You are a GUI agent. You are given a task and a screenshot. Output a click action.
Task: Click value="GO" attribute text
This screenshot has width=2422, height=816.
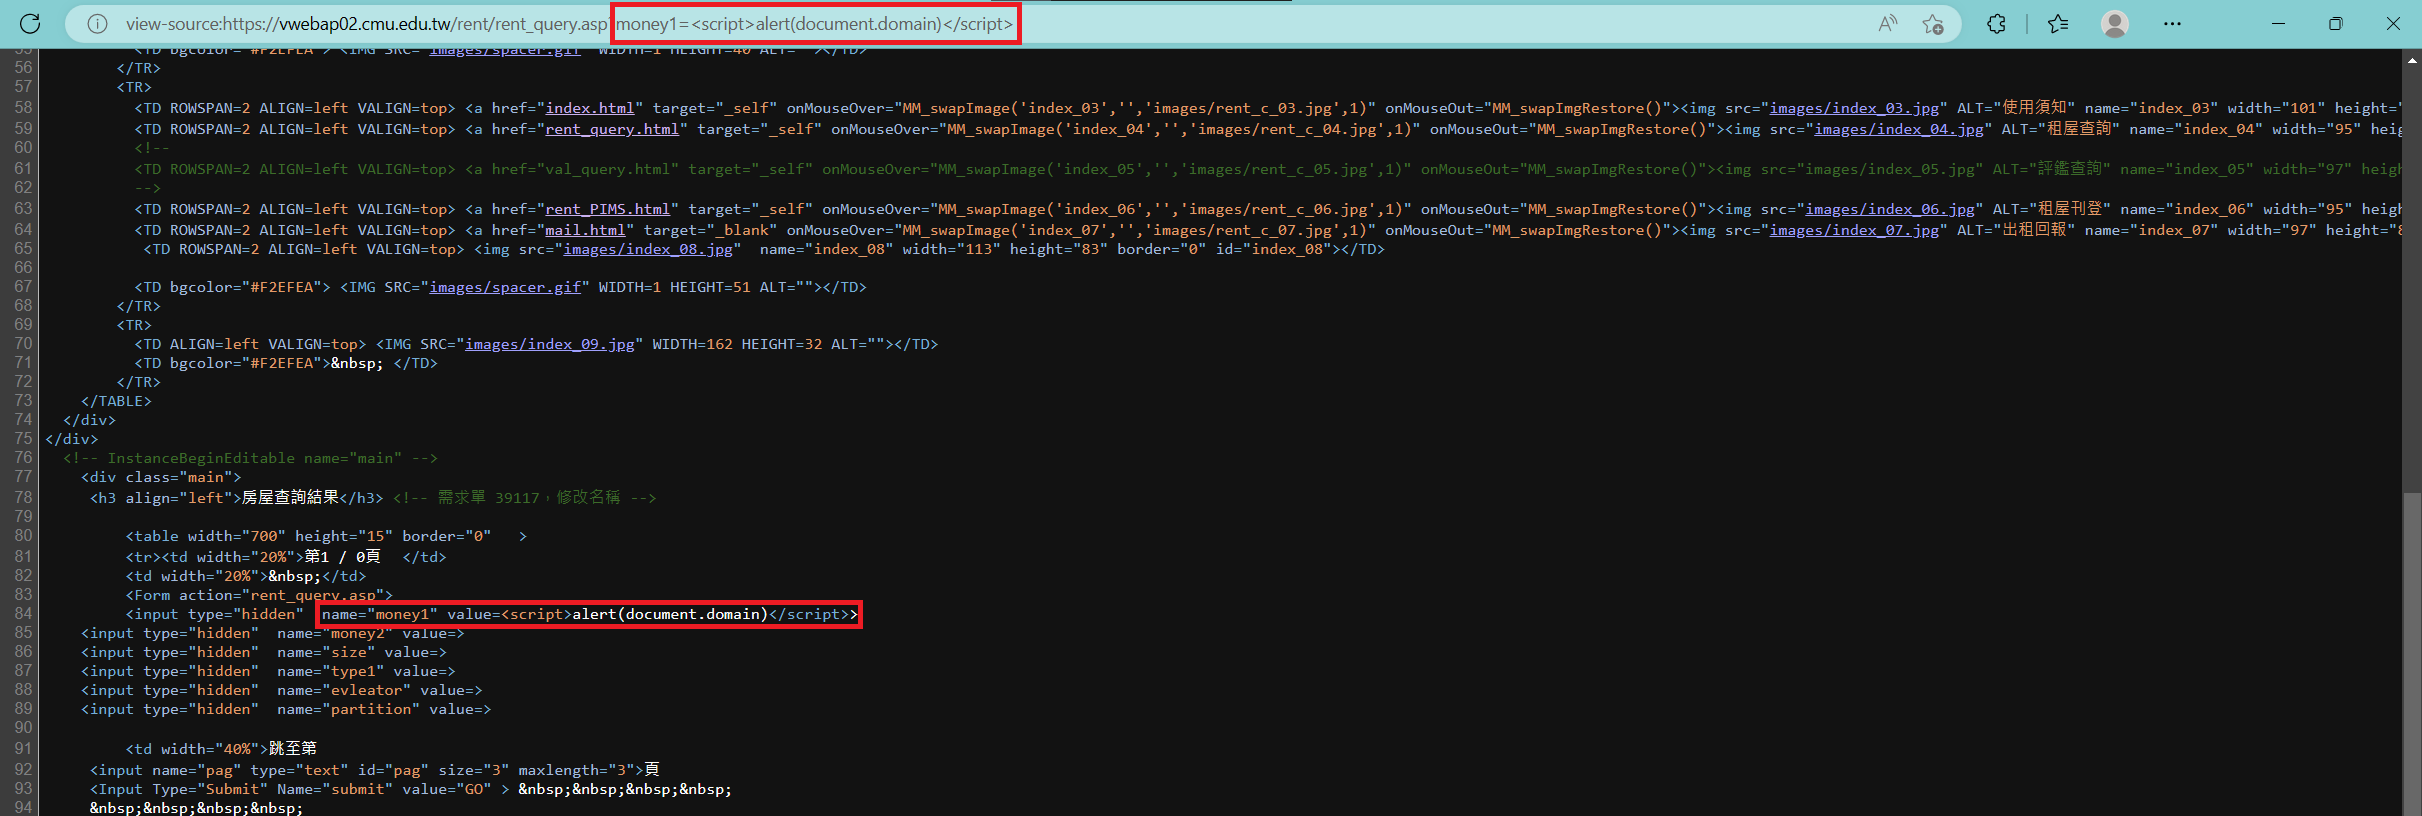point(447,789)
